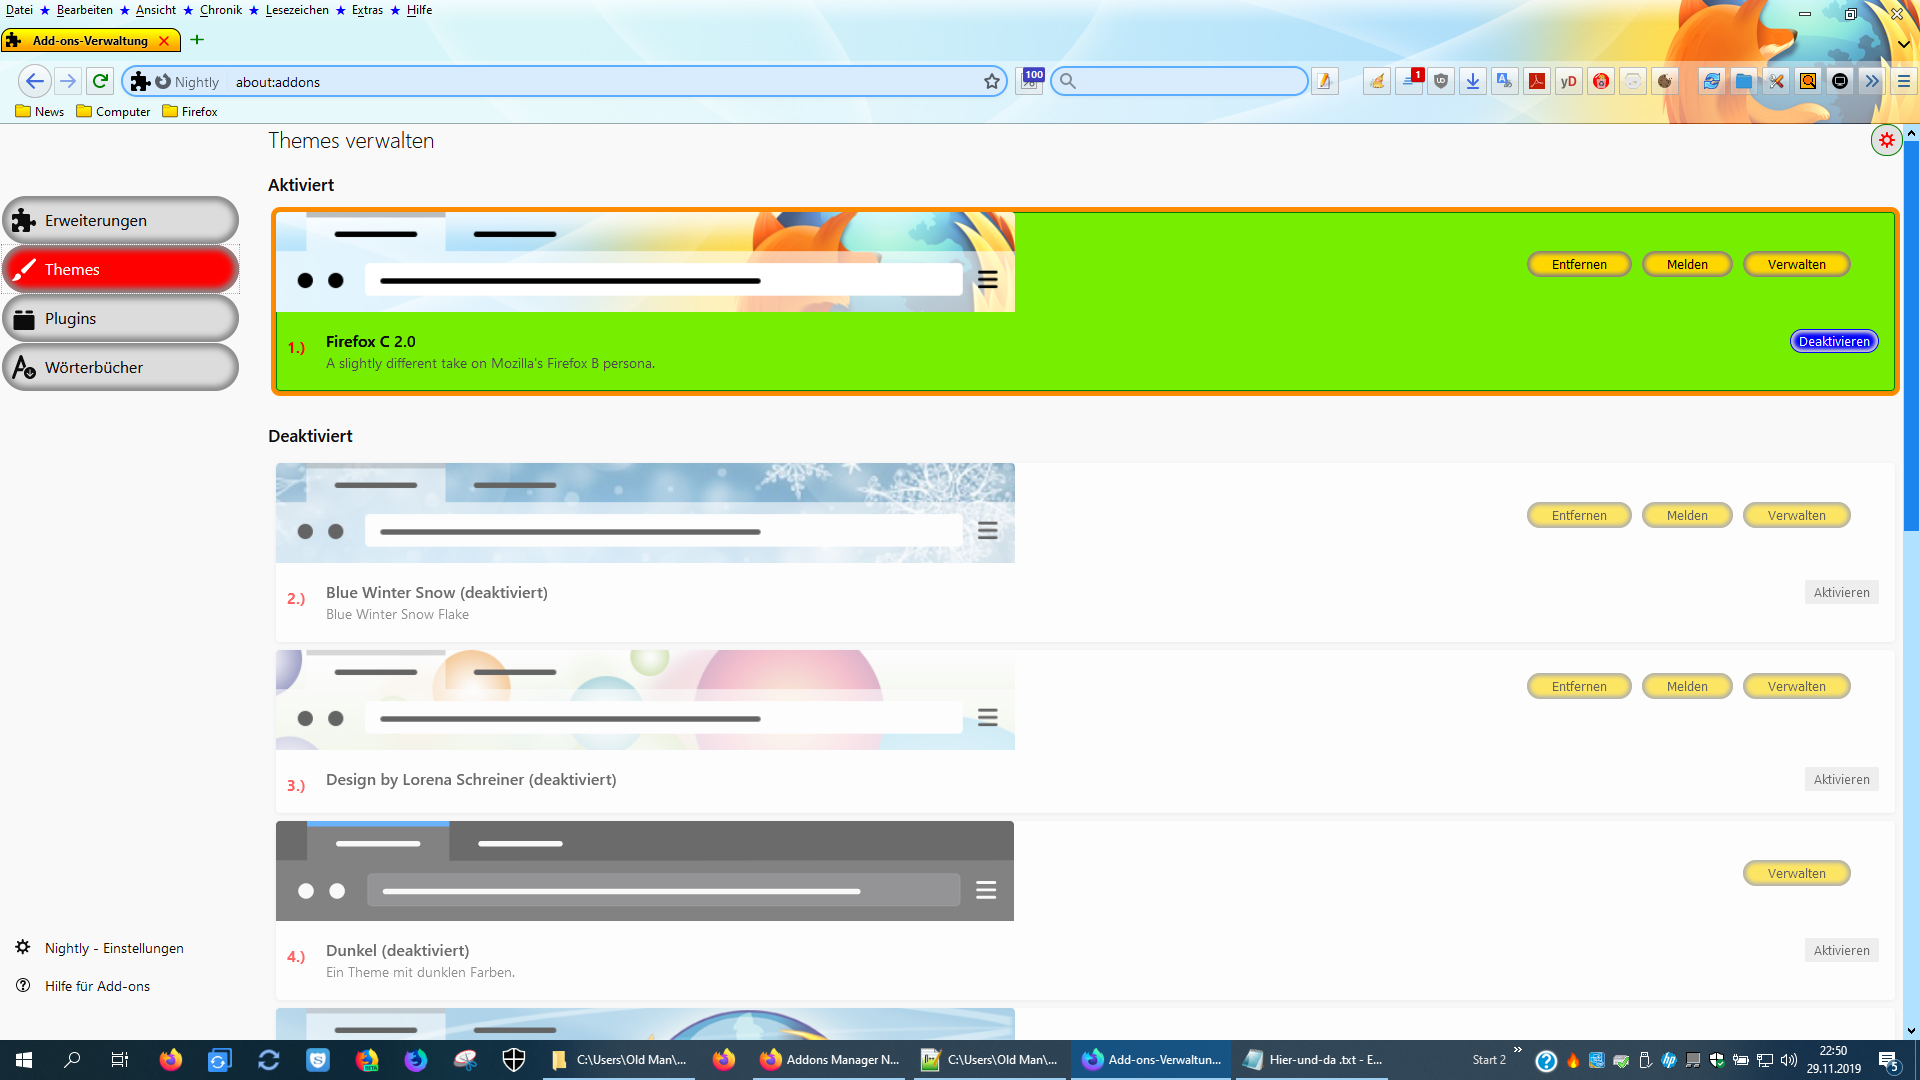
Task: Reload the page with the green refresh icon
Action: pyautogui.click(x=100, y=81)
